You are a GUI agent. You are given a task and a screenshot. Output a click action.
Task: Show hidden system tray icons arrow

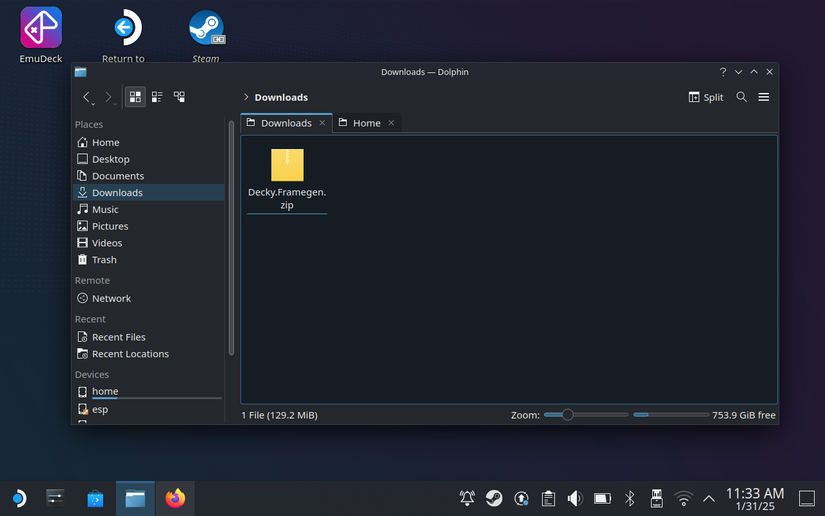click(x=709, y=498)
